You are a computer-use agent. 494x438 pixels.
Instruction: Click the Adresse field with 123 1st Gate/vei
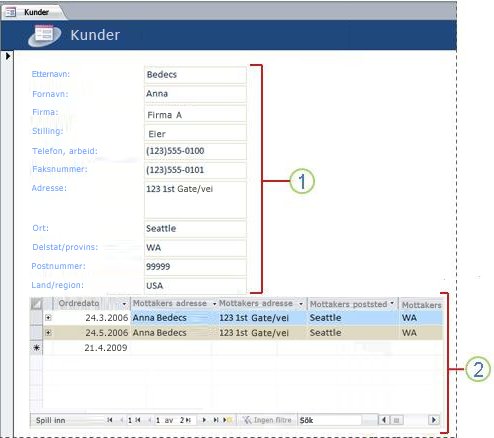tap(195, 200)
